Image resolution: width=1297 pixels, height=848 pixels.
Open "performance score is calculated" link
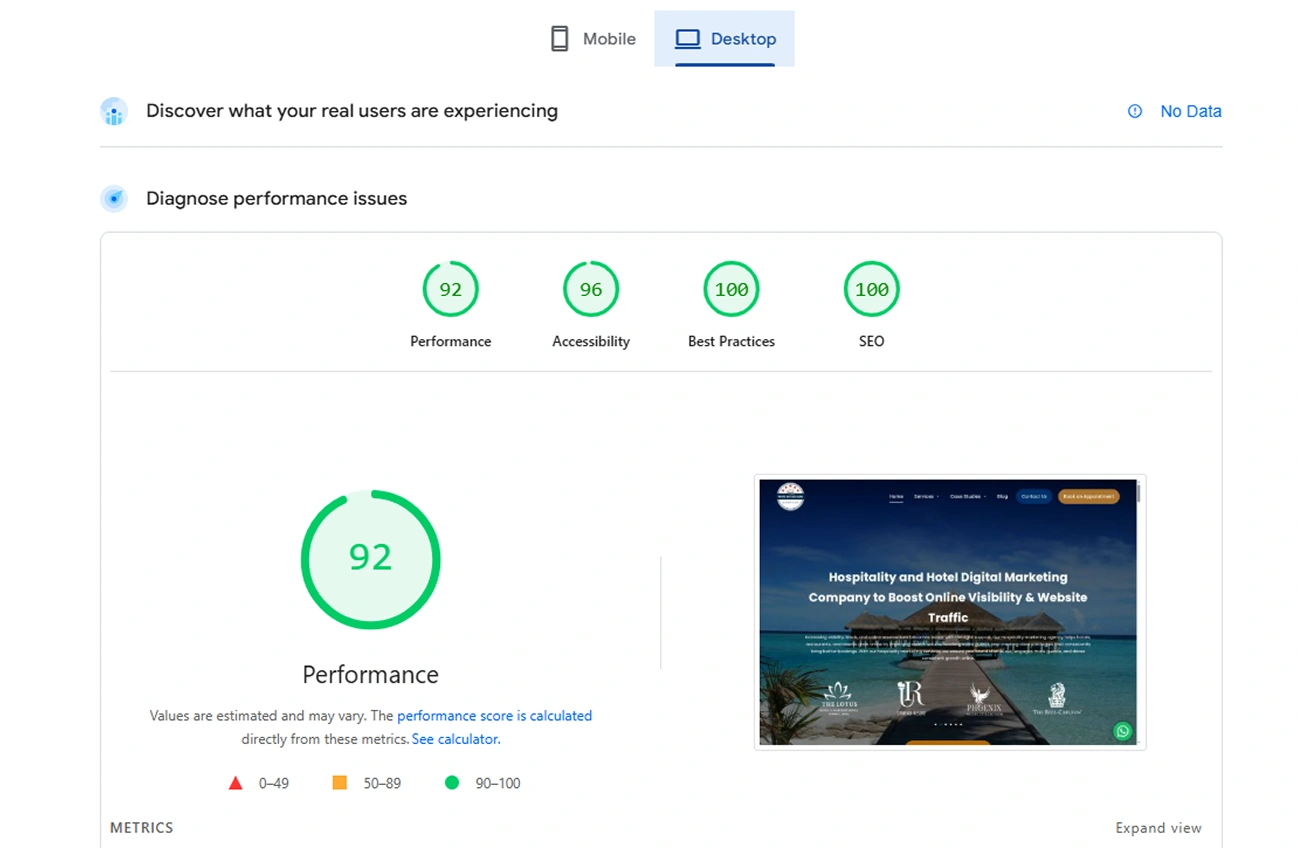coord(494,716)
